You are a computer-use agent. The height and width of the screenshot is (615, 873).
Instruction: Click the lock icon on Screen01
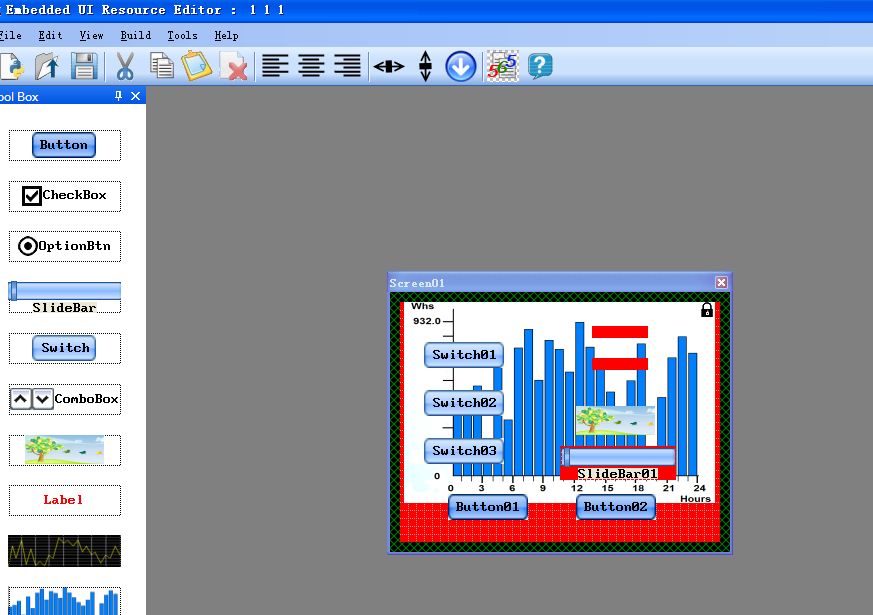click(x=707, y=309)
